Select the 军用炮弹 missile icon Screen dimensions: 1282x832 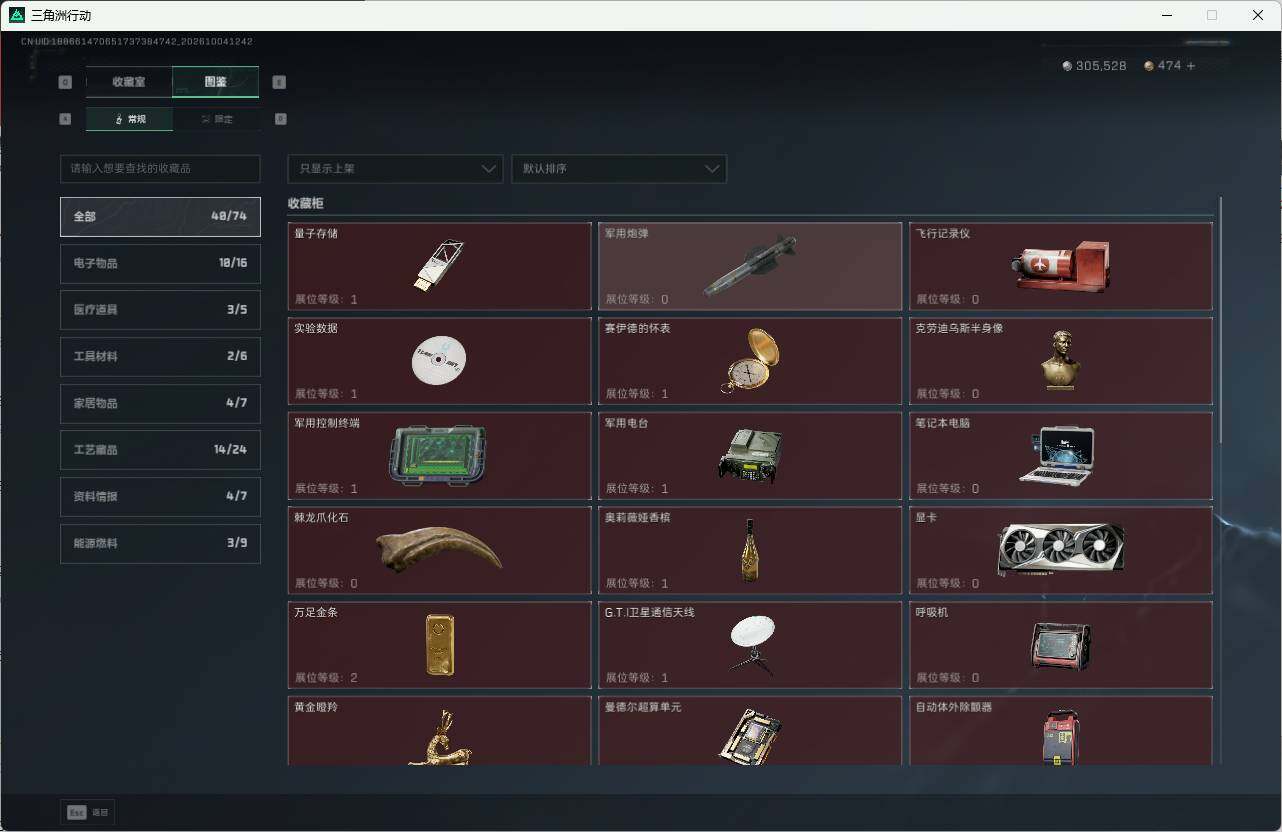[x=750, y=266]
